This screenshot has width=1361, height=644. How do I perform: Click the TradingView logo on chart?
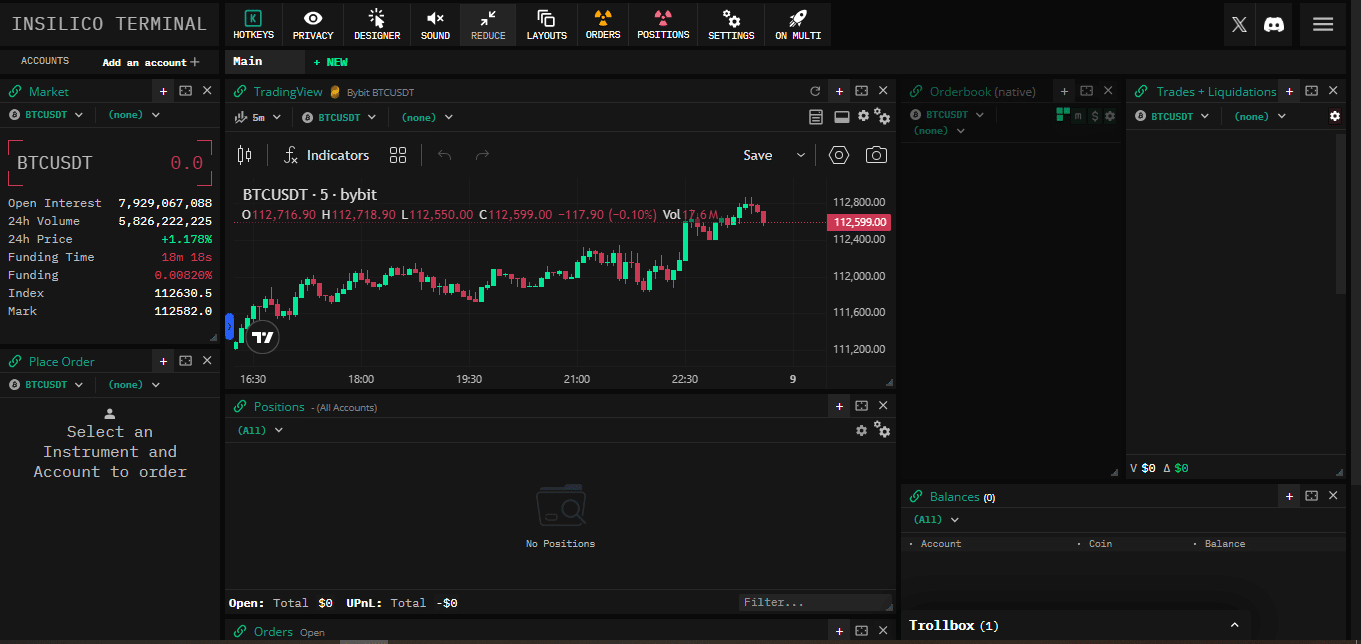[263, 337]
